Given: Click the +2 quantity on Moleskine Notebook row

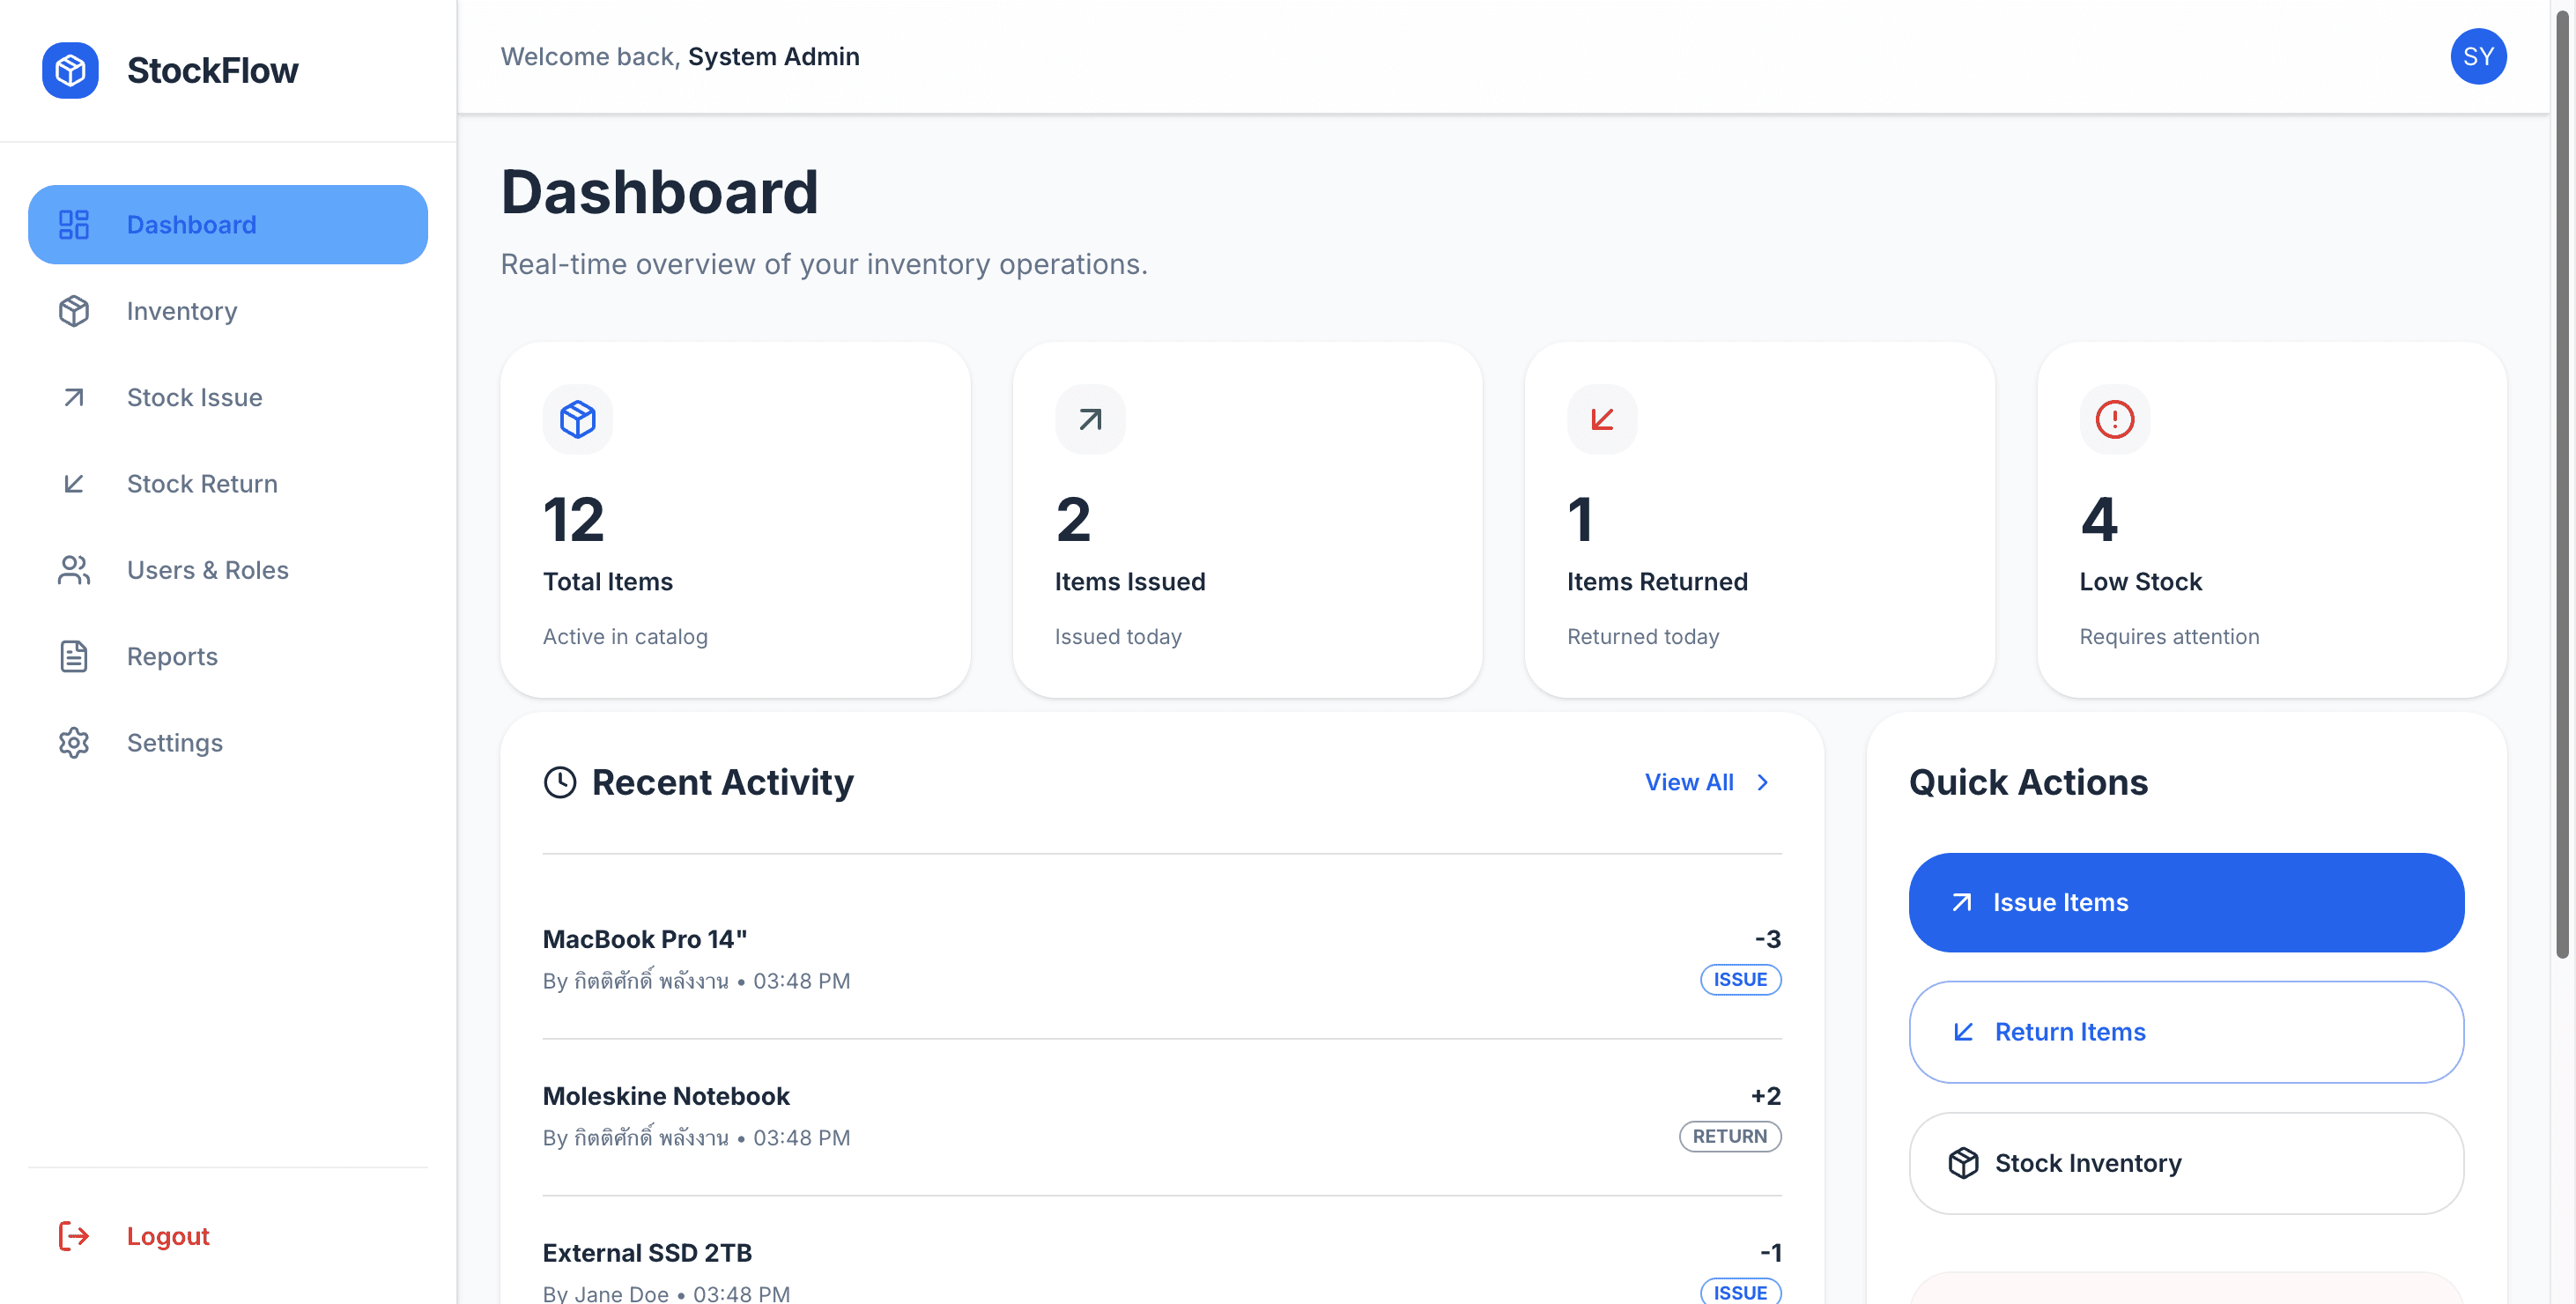Looking at the screenshot, I should click(x=1765, y=1096).
